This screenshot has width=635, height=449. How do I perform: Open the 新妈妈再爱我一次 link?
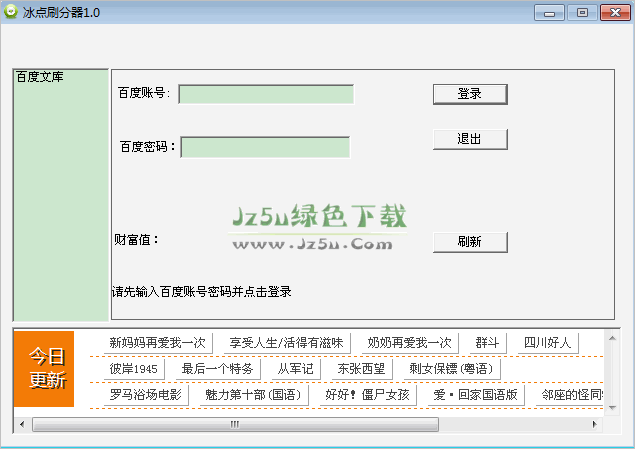[158, 343]
